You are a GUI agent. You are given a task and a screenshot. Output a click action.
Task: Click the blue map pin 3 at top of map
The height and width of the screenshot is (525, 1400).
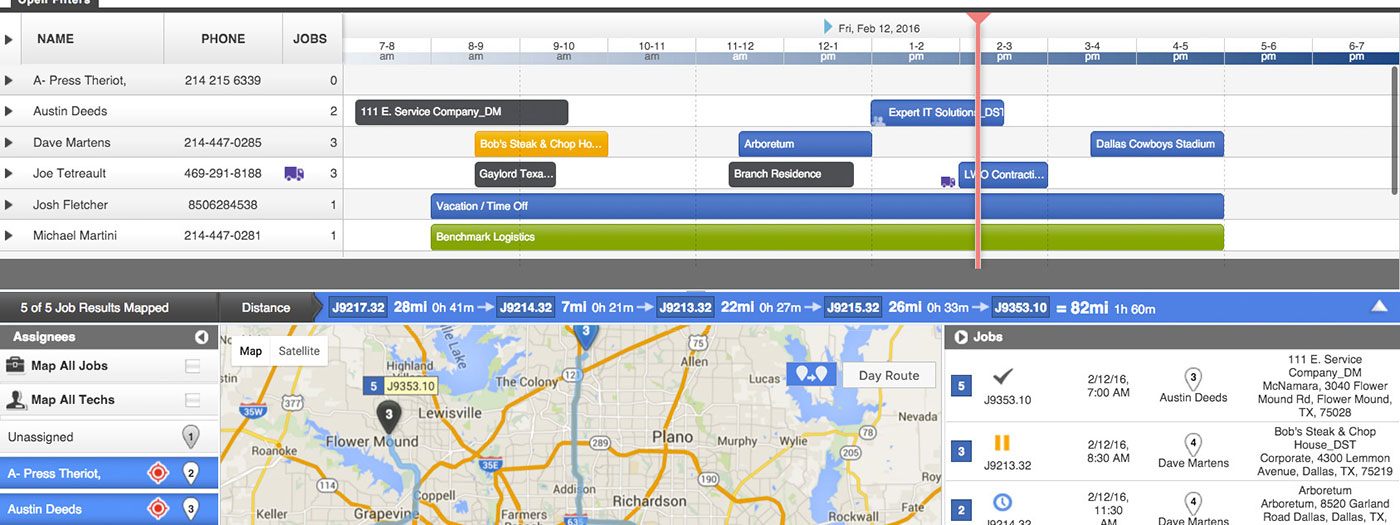click(x=585, y=335)
